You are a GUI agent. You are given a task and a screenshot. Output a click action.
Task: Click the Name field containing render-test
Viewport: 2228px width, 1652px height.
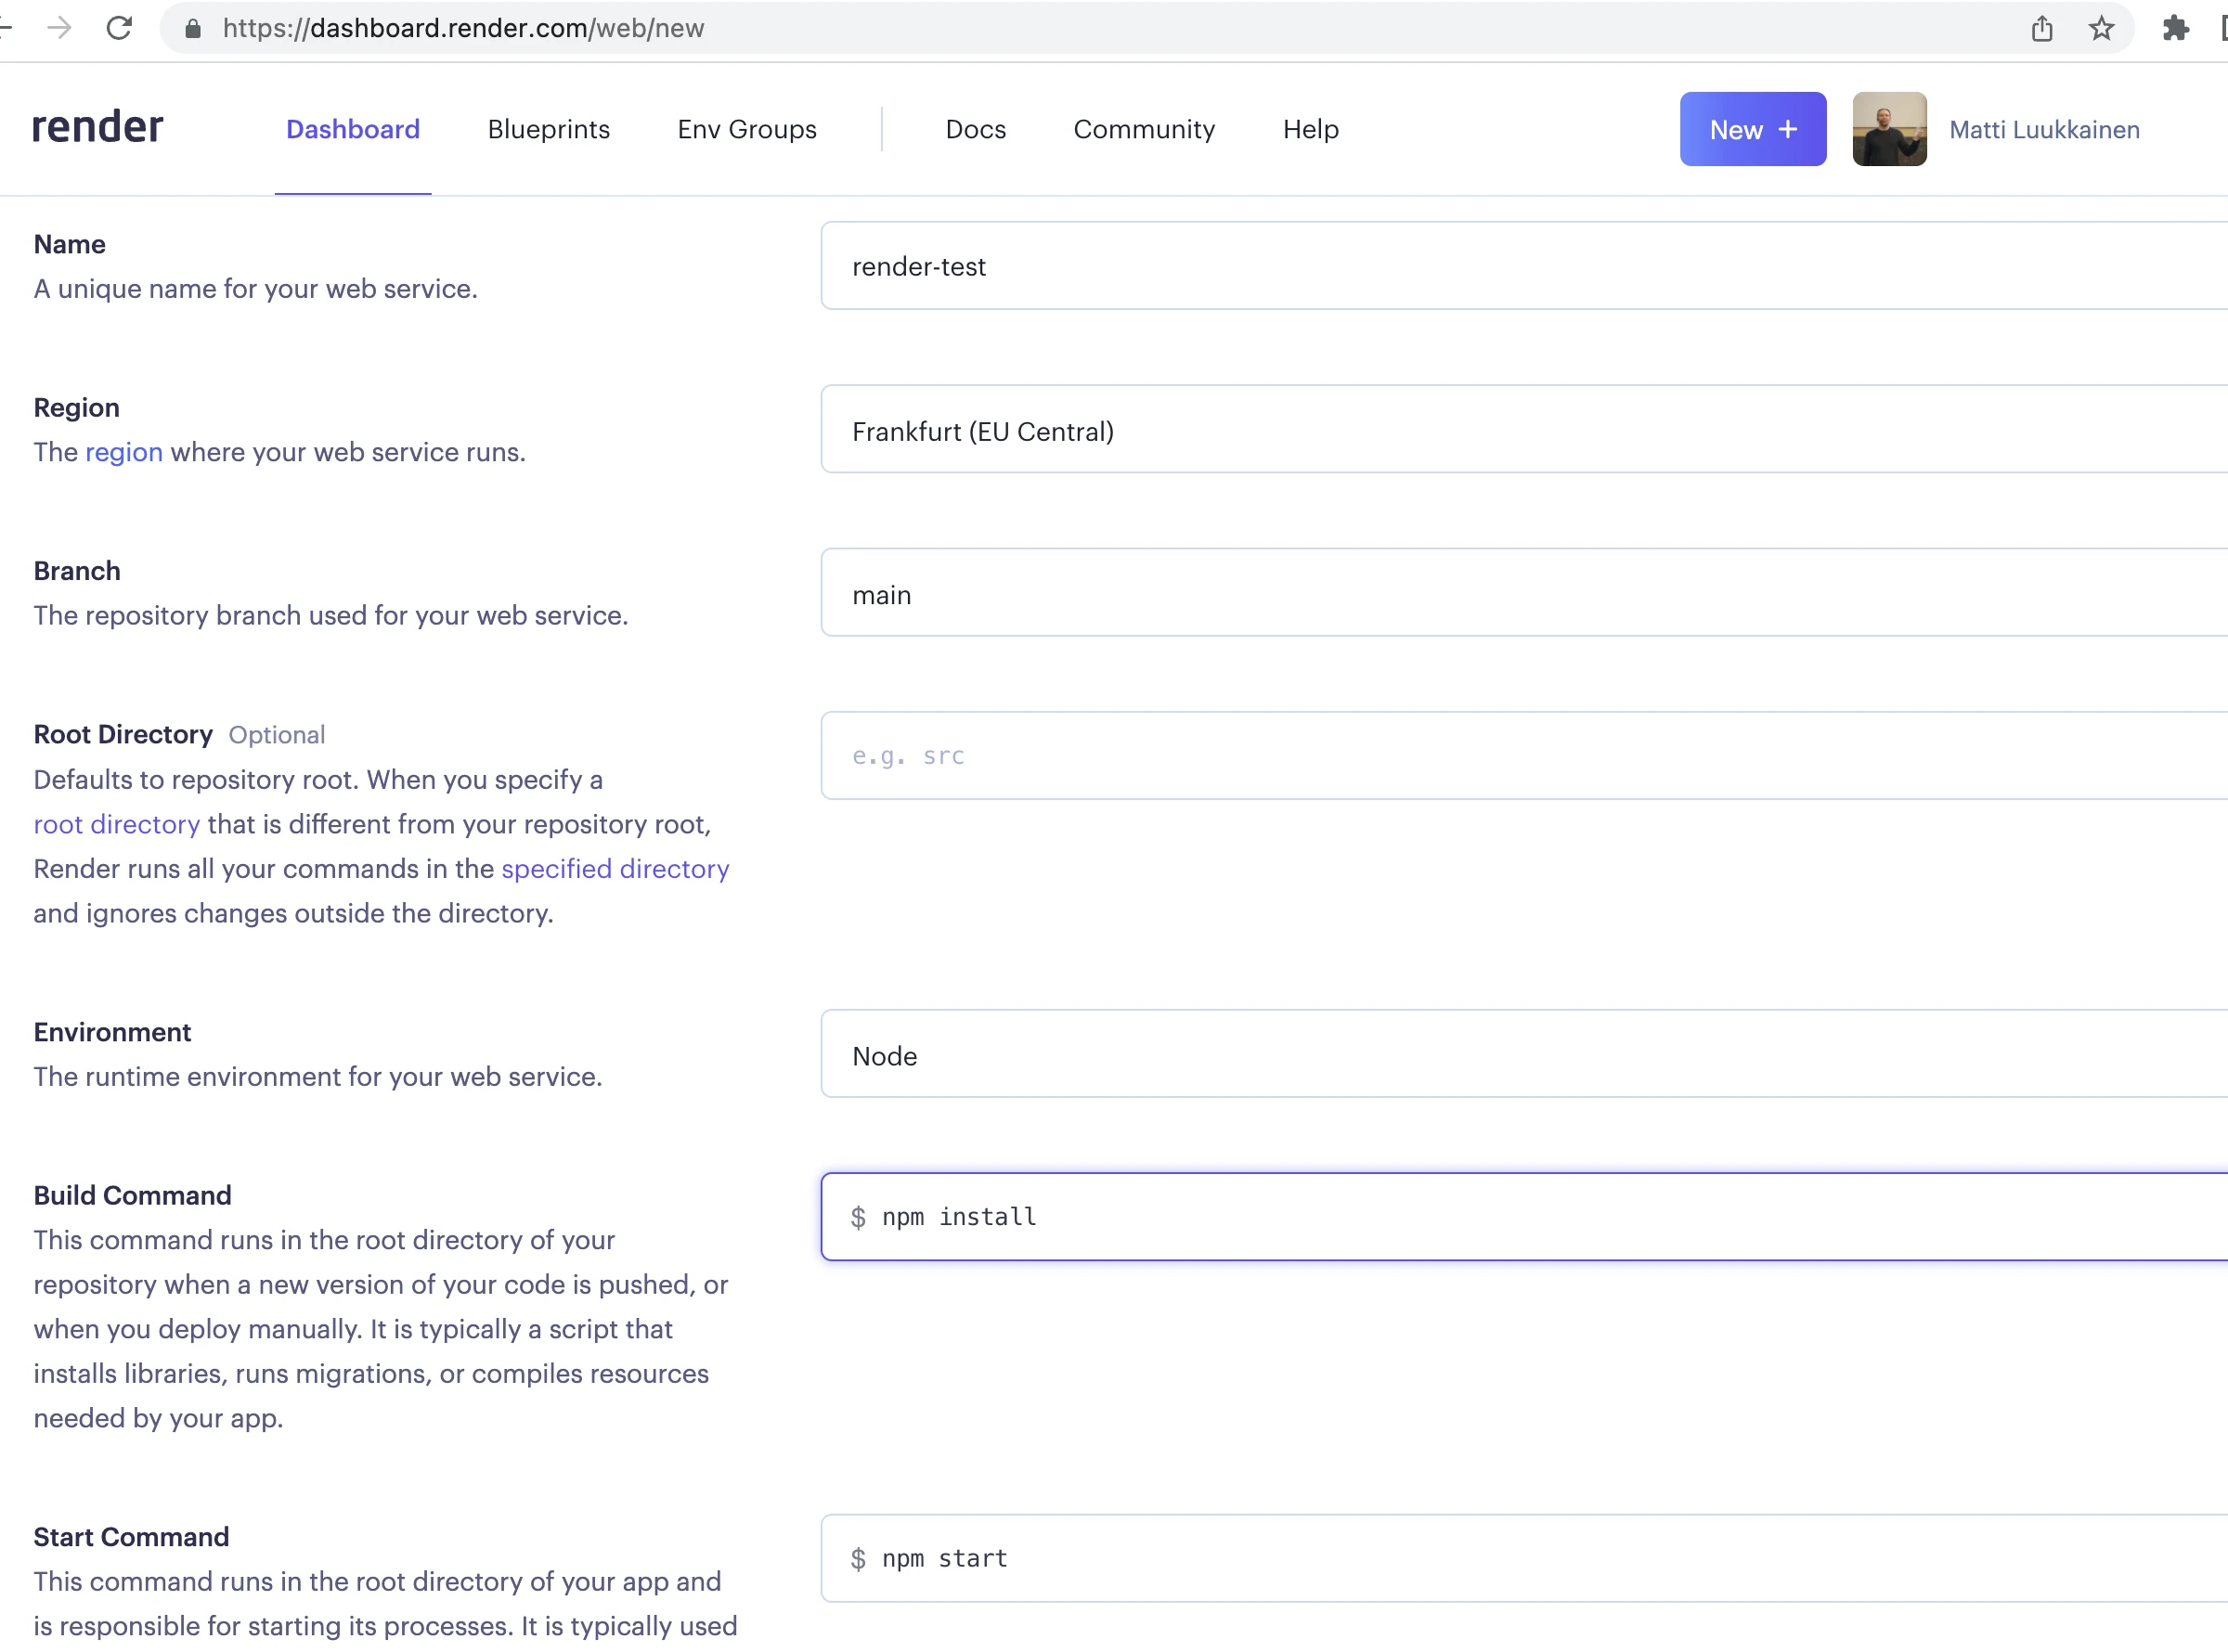click(1524, 266)
